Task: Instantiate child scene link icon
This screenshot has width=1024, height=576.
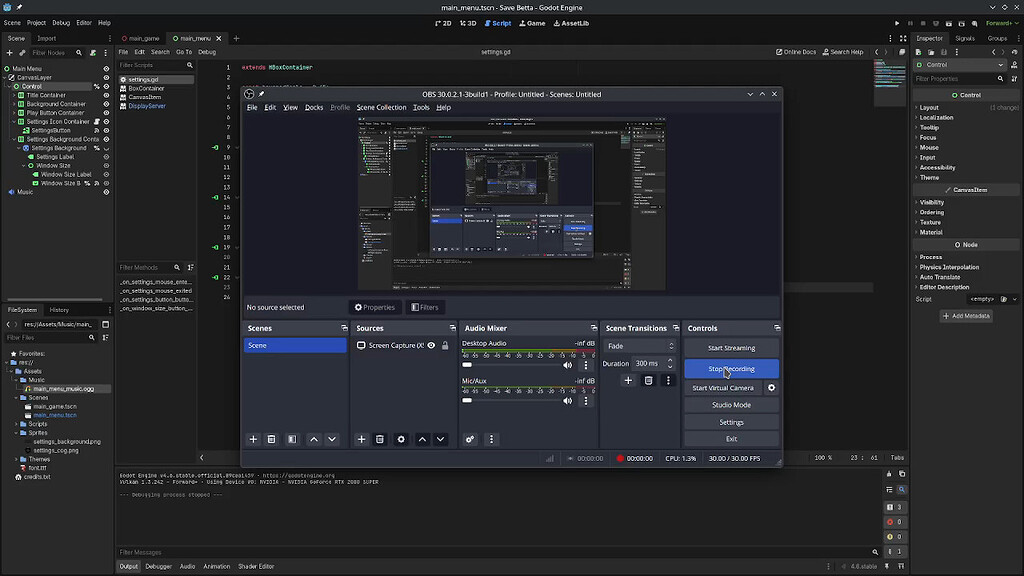Action: pyautogui.click(x=22, y=52)
